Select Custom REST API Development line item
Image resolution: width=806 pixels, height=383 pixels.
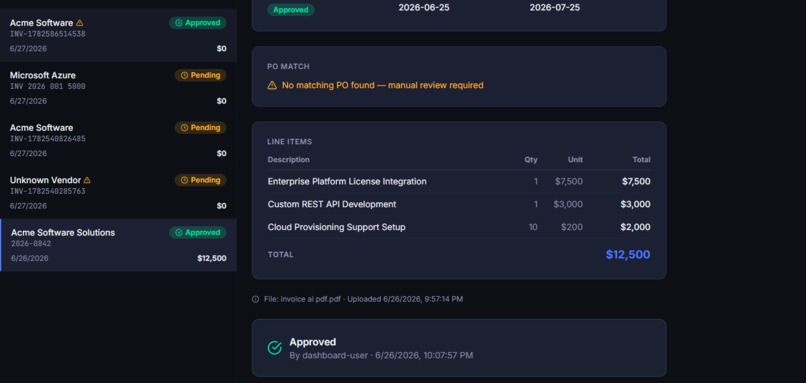(459, 204)
